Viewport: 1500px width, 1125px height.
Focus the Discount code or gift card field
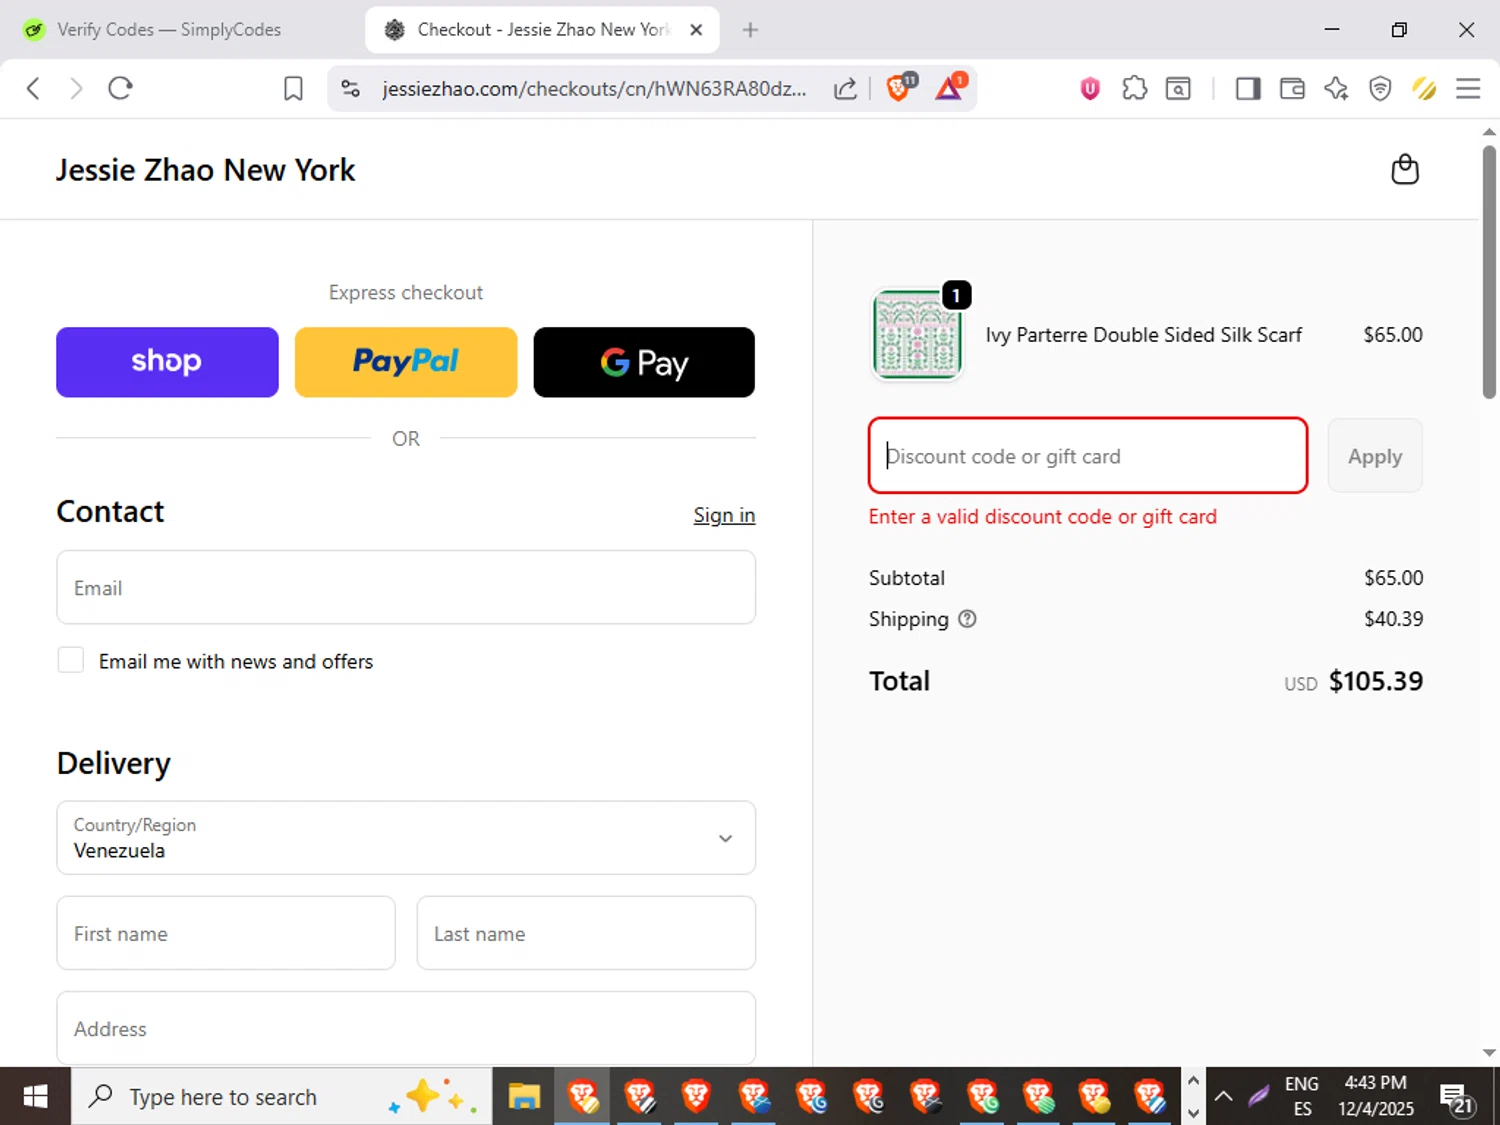pos(1088,456)
